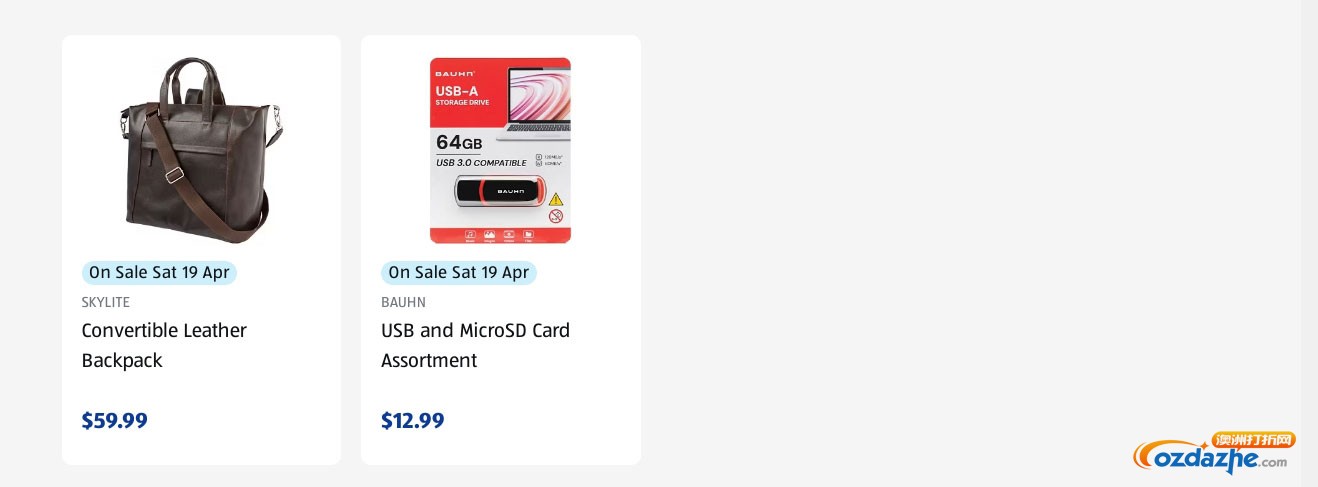
Task: Click the USB-A Storage Drive heading on package
Action: pos(462,95)
